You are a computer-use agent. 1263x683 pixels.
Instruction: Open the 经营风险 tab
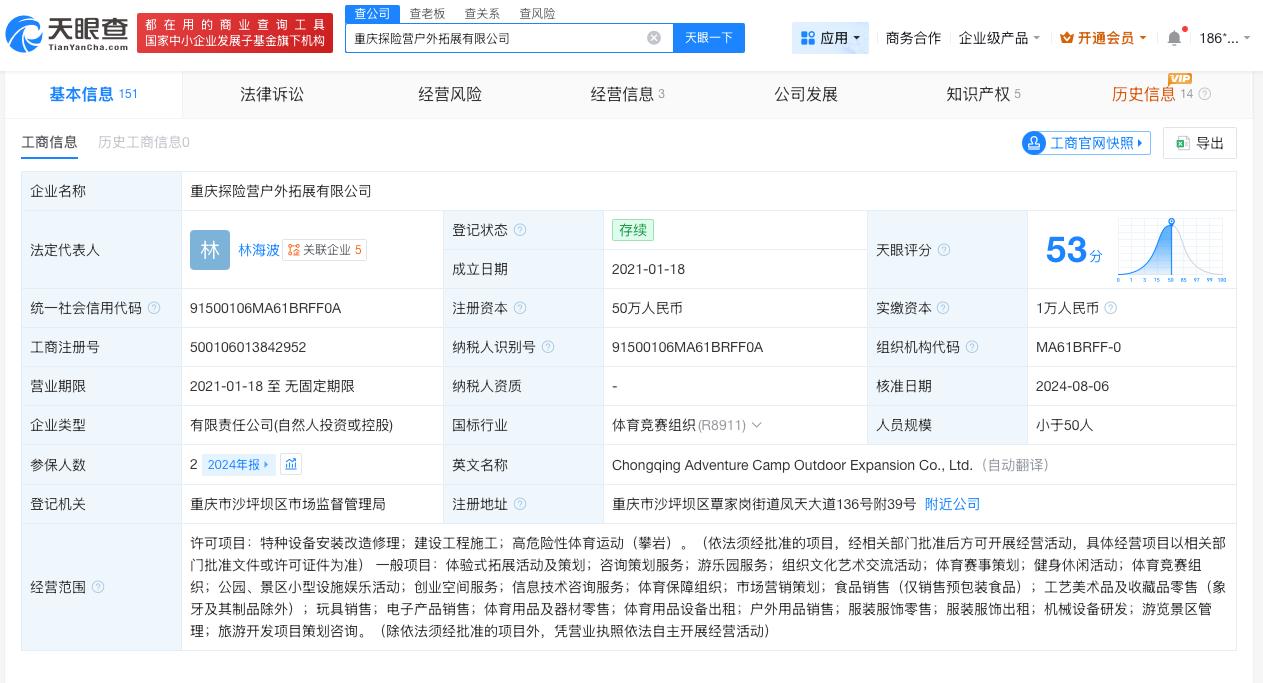click(450, 94)
